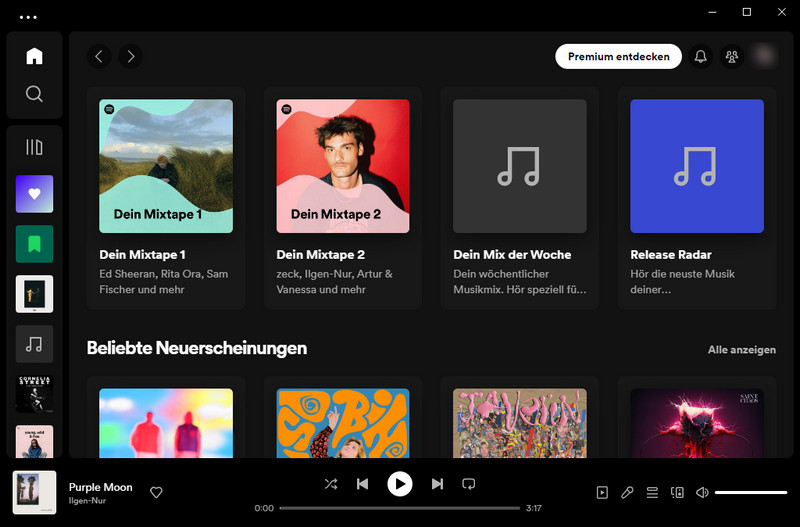This screenshot has height=527, width=800.
Task: Click the Release Radar title
Action: [x=671, y=255]
